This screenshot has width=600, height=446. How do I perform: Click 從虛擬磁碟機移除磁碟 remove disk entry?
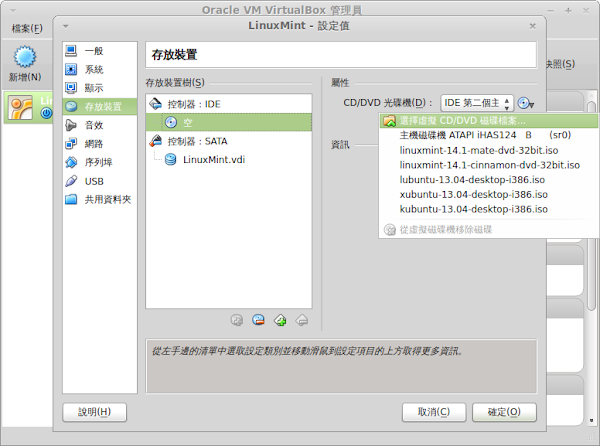pyautogui.click(x=488, y=230)
